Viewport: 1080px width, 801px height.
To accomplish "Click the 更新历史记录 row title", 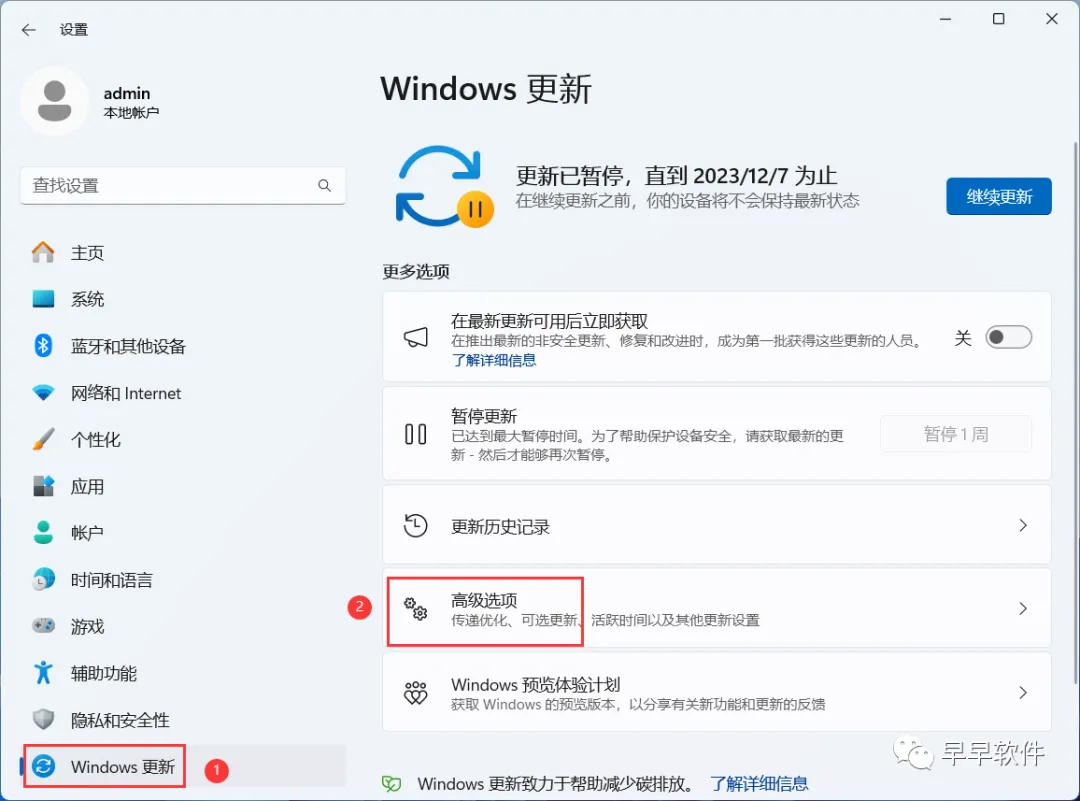I will pyautogui.click(x=500, y=527).
